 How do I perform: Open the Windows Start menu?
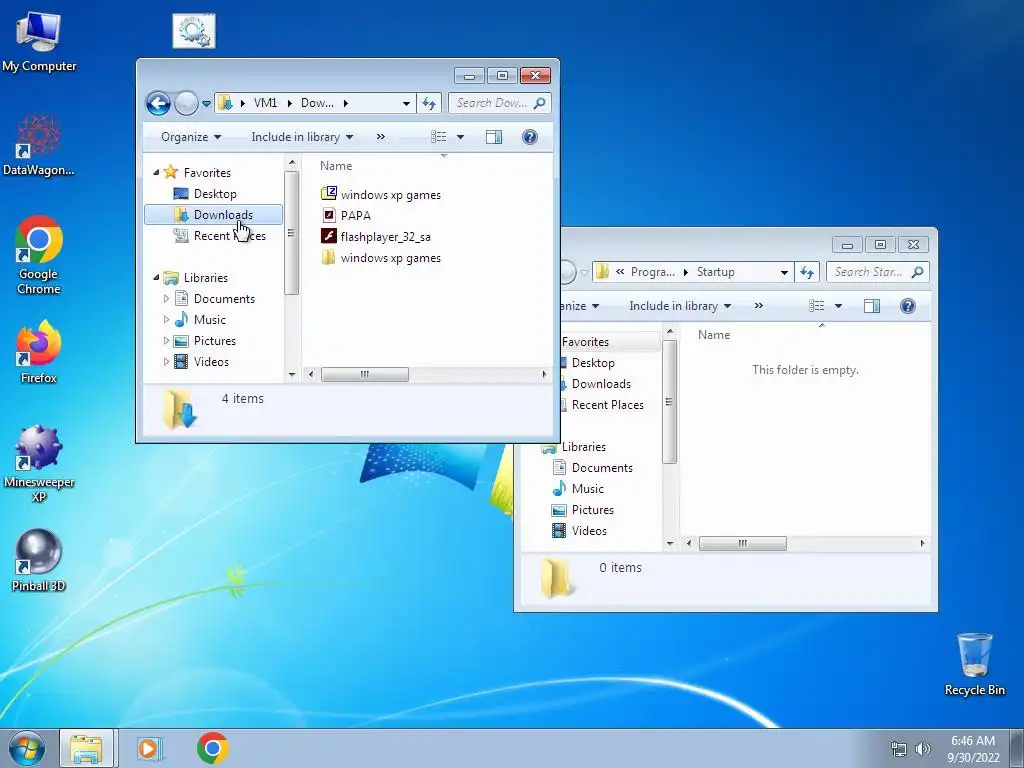[x=26, y=748]
